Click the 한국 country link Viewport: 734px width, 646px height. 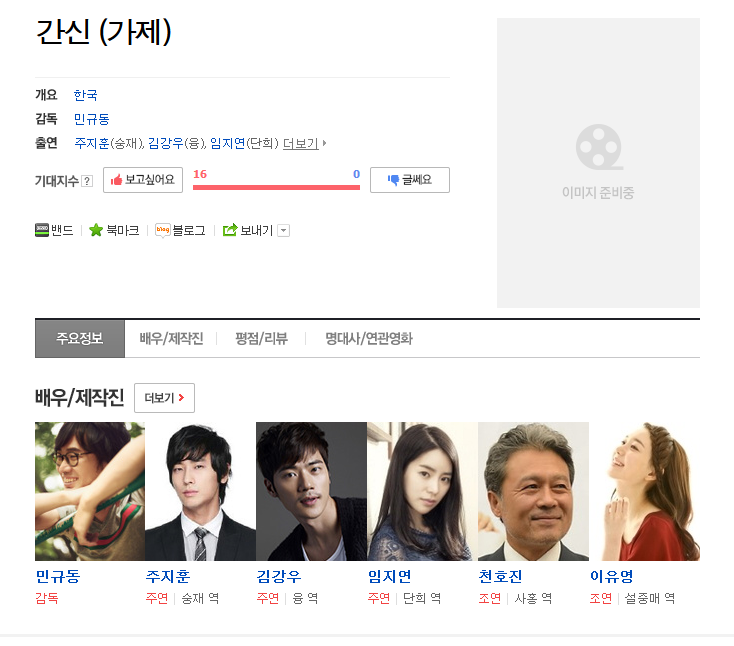[x=86, y=95]
